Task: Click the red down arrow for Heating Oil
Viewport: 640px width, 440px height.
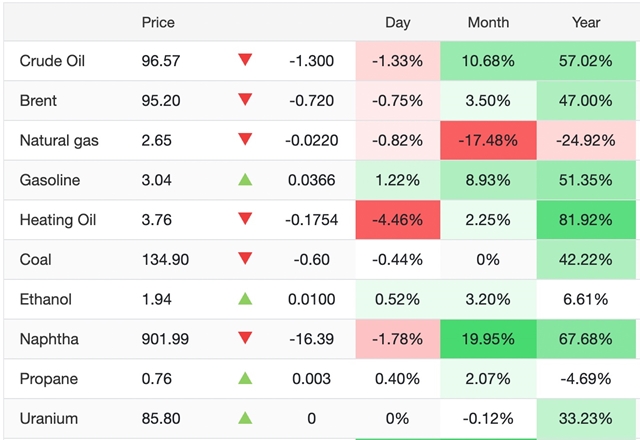Action: (245, 220)
